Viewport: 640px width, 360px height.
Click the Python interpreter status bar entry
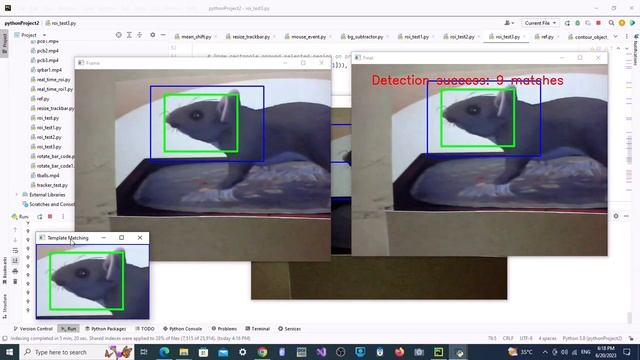pyautogui.click(x=592, y=338)
